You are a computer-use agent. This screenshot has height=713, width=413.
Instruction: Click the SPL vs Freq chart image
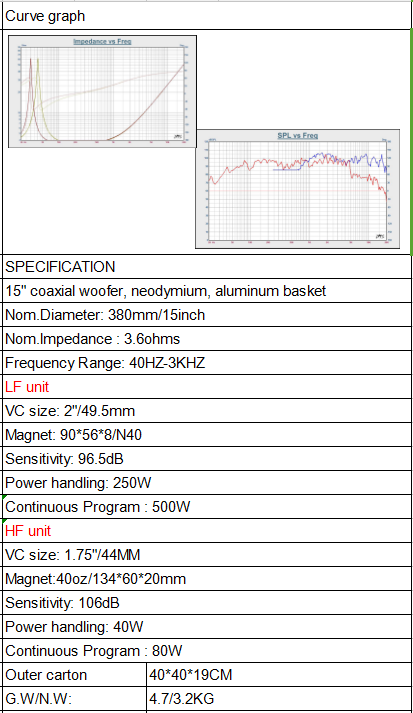[297, 189]
